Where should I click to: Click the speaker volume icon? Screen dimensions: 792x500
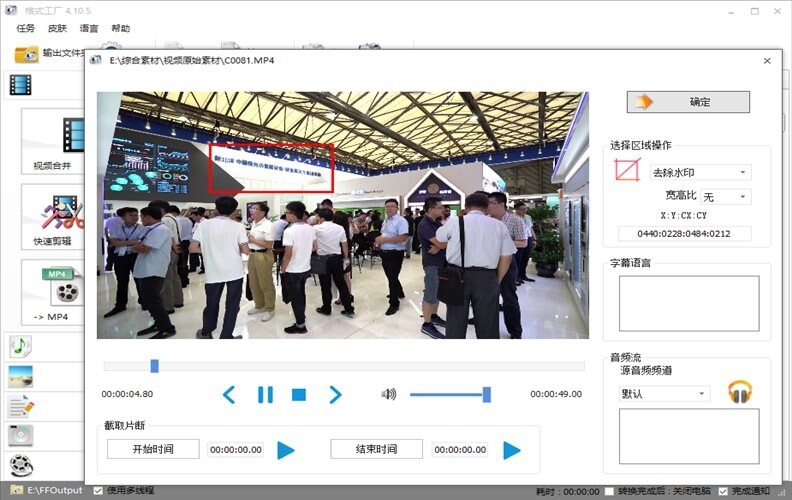(388, 394)
